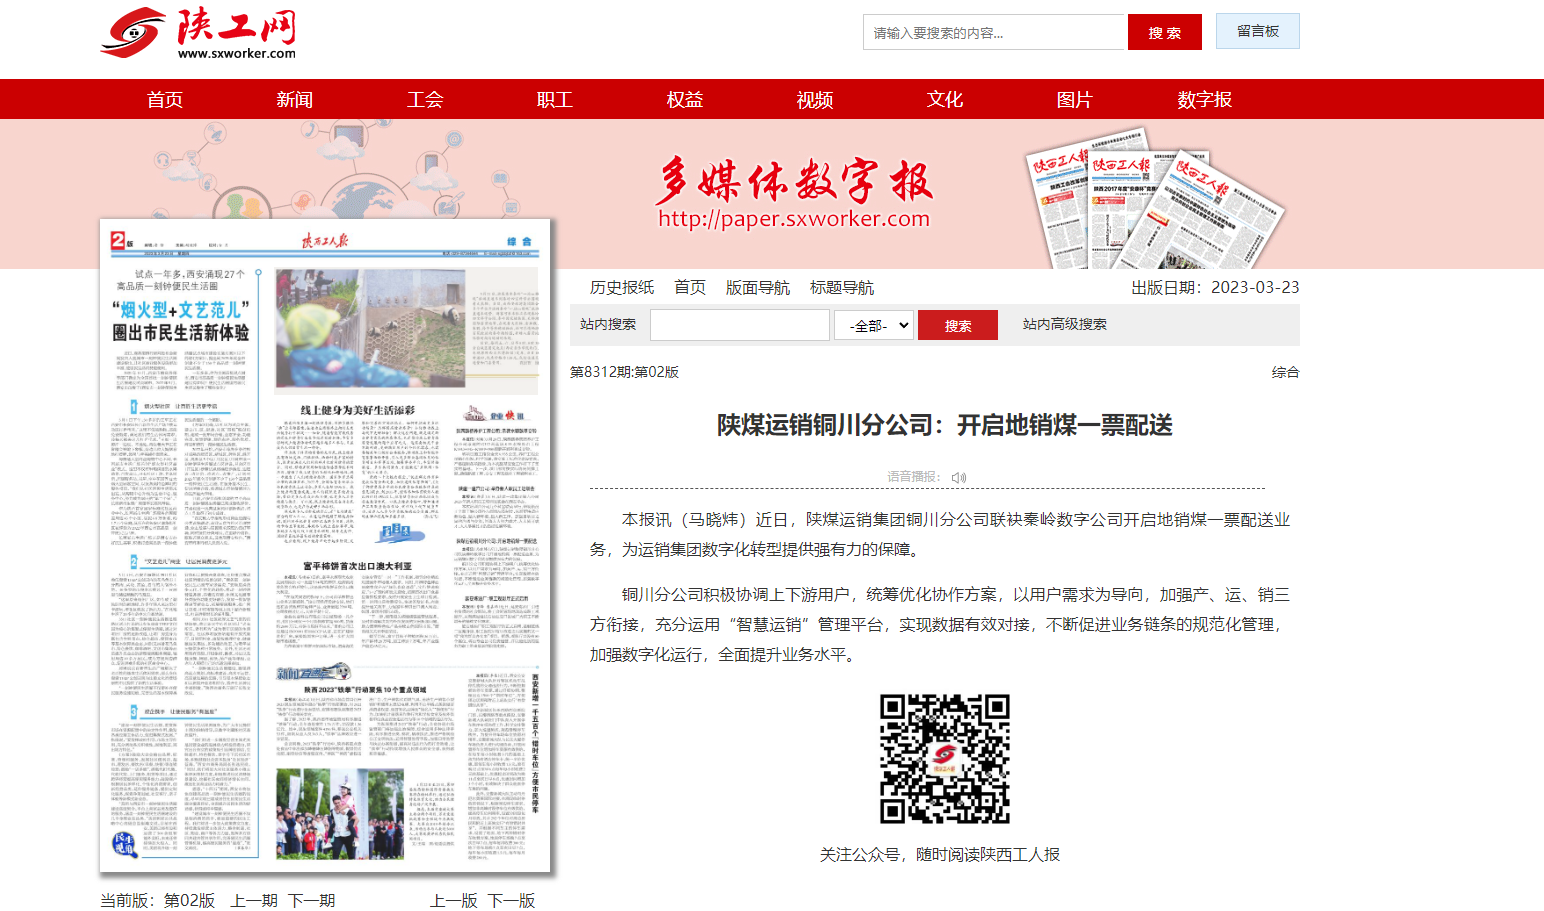
Task: Expand the -全部- dropdown
Action: tap(874, 325)
